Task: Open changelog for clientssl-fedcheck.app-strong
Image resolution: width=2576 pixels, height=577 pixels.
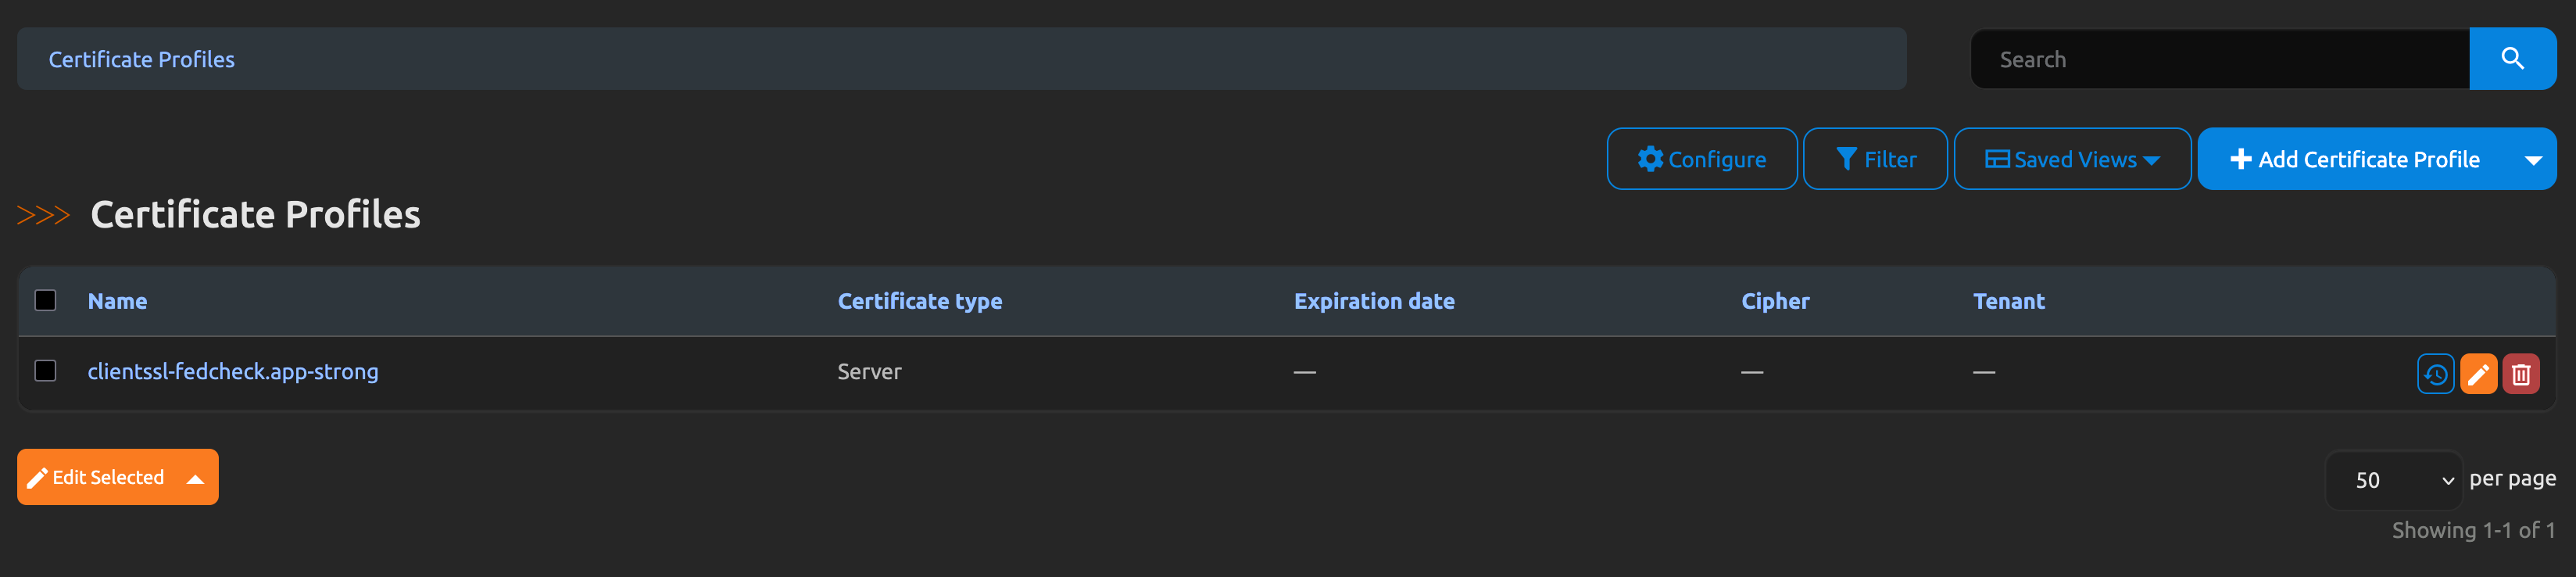Action: click(2435, 374)
